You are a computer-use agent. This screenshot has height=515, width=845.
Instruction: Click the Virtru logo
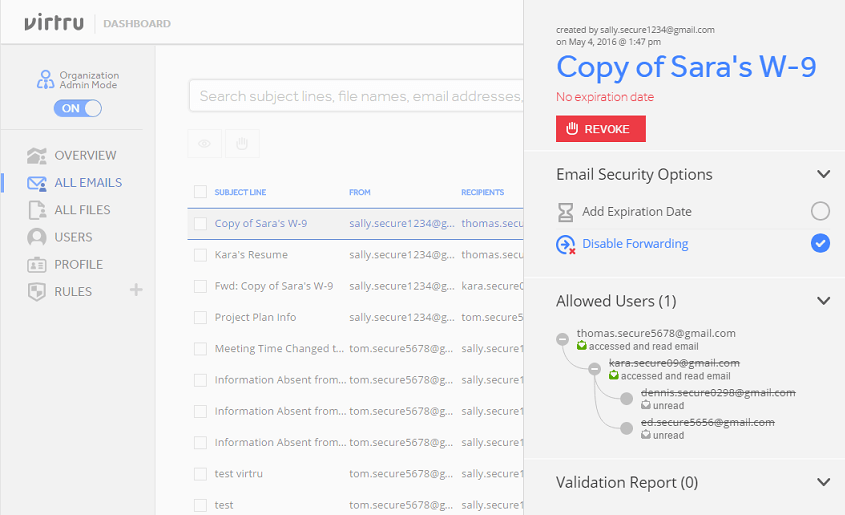coord(54,23)
